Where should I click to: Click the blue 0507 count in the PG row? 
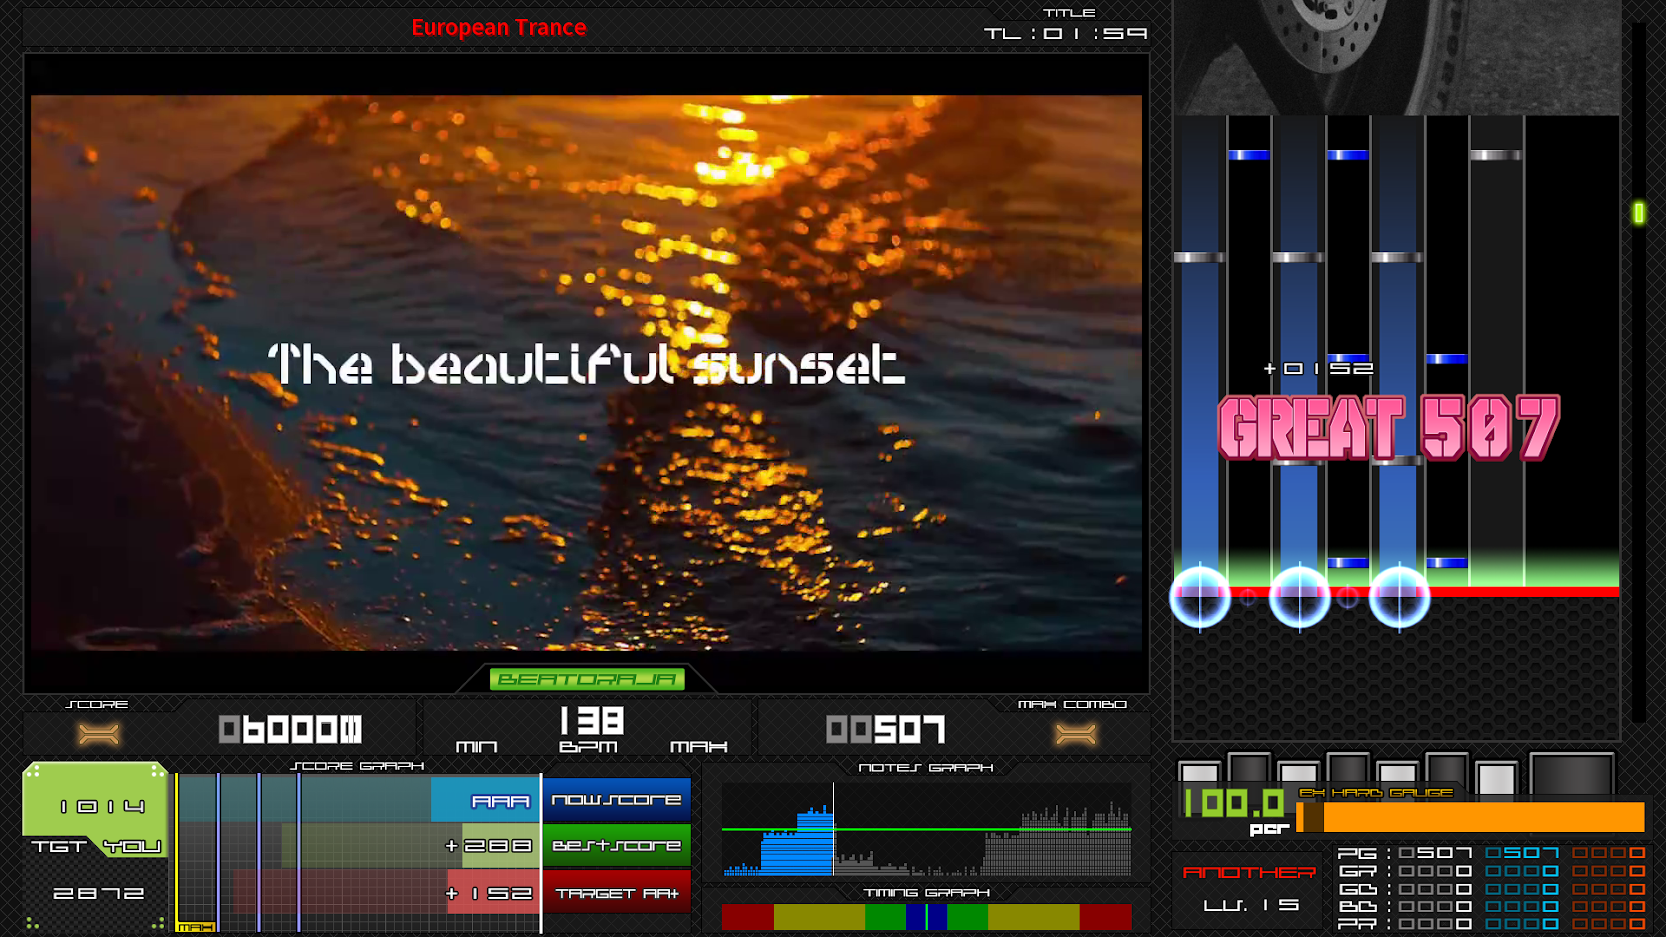tap(1522, 853)
